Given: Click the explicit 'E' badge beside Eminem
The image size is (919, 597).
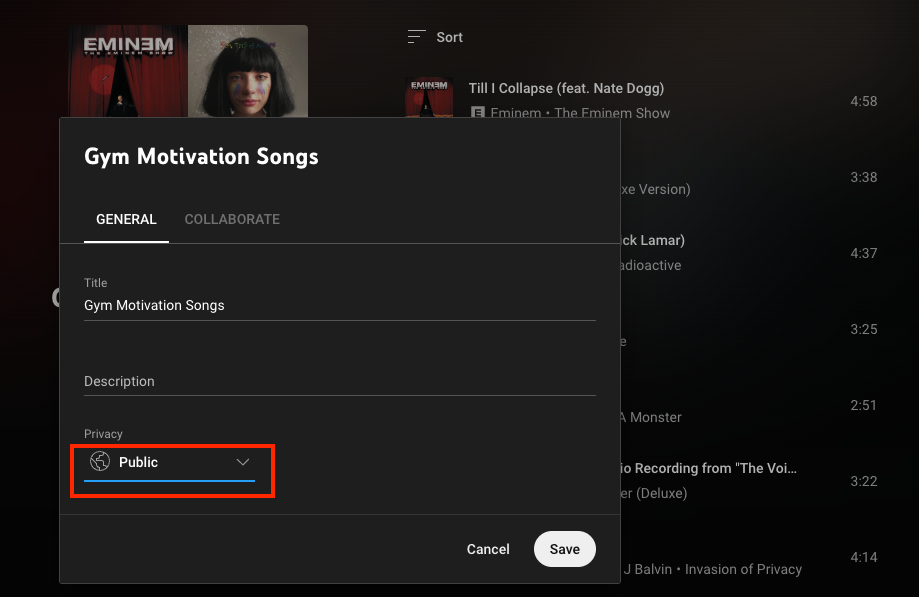Looking at the screenshot, I should [478, 113].
